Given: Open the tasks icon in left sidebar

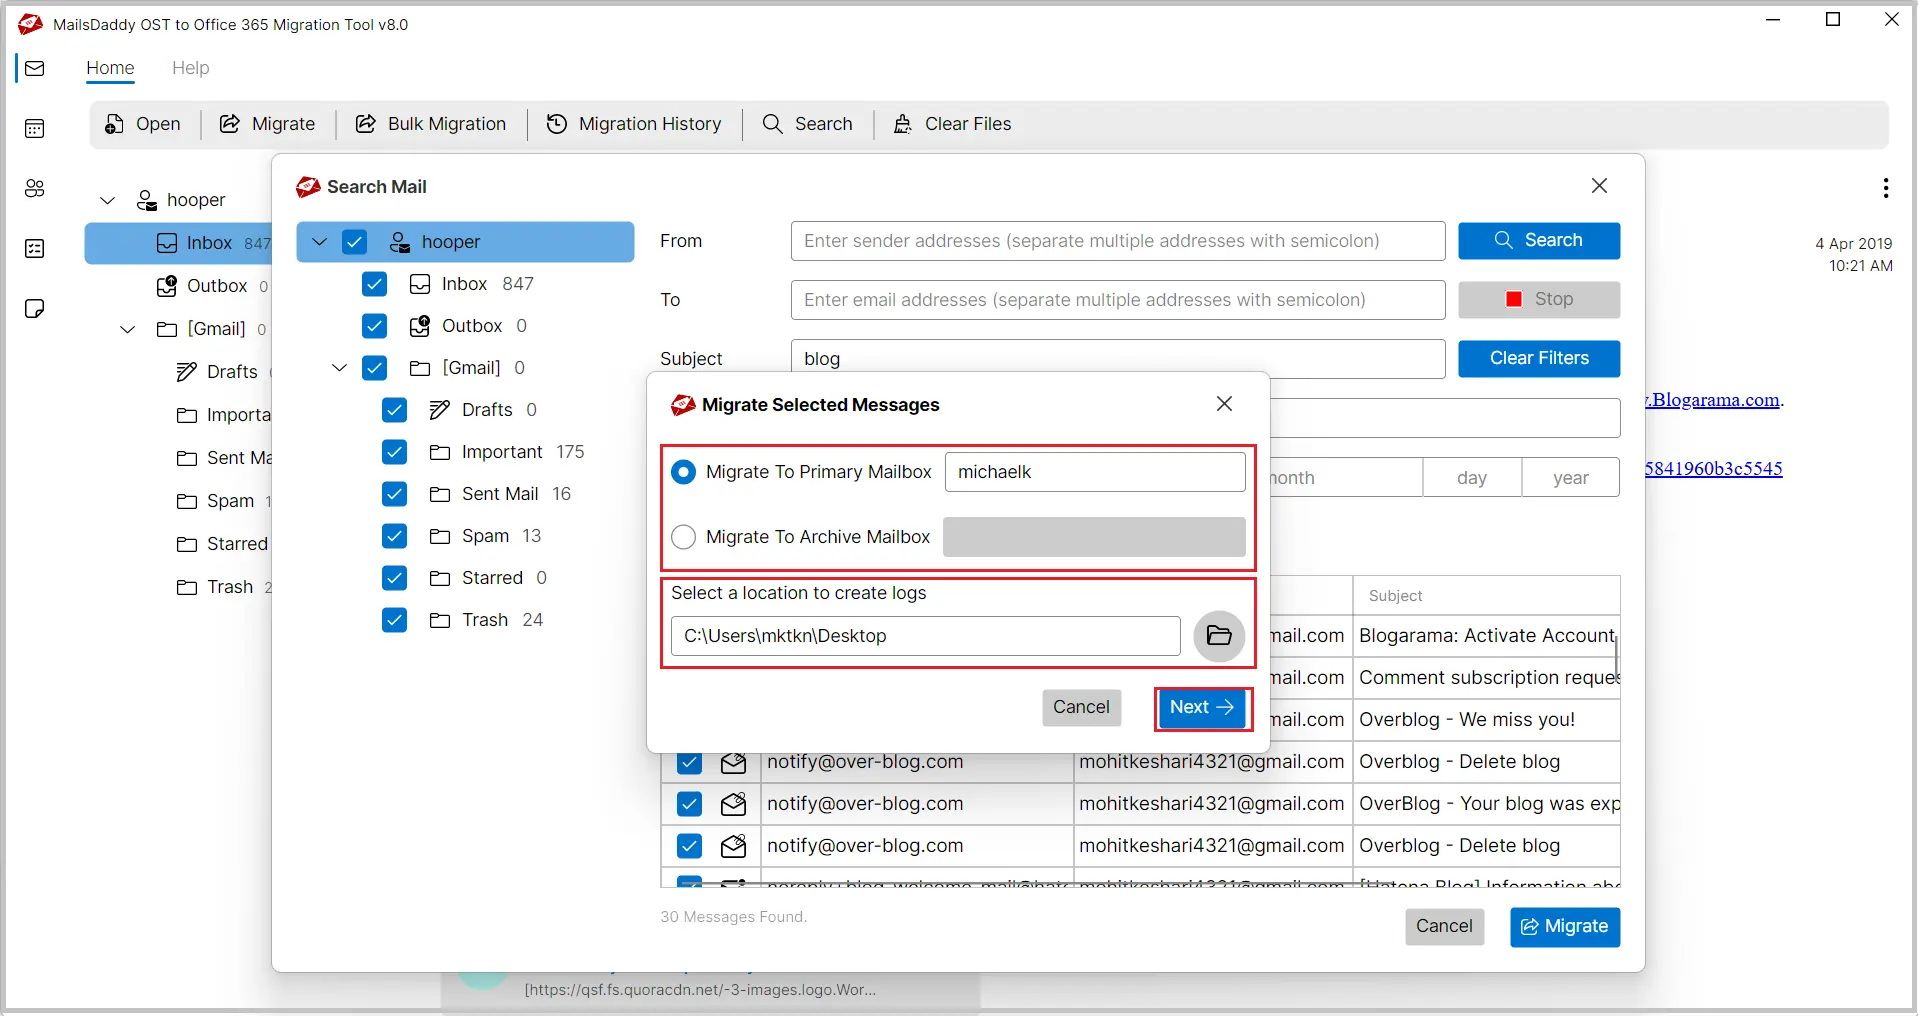Looking at the screenshot, I should click(35, 248).
